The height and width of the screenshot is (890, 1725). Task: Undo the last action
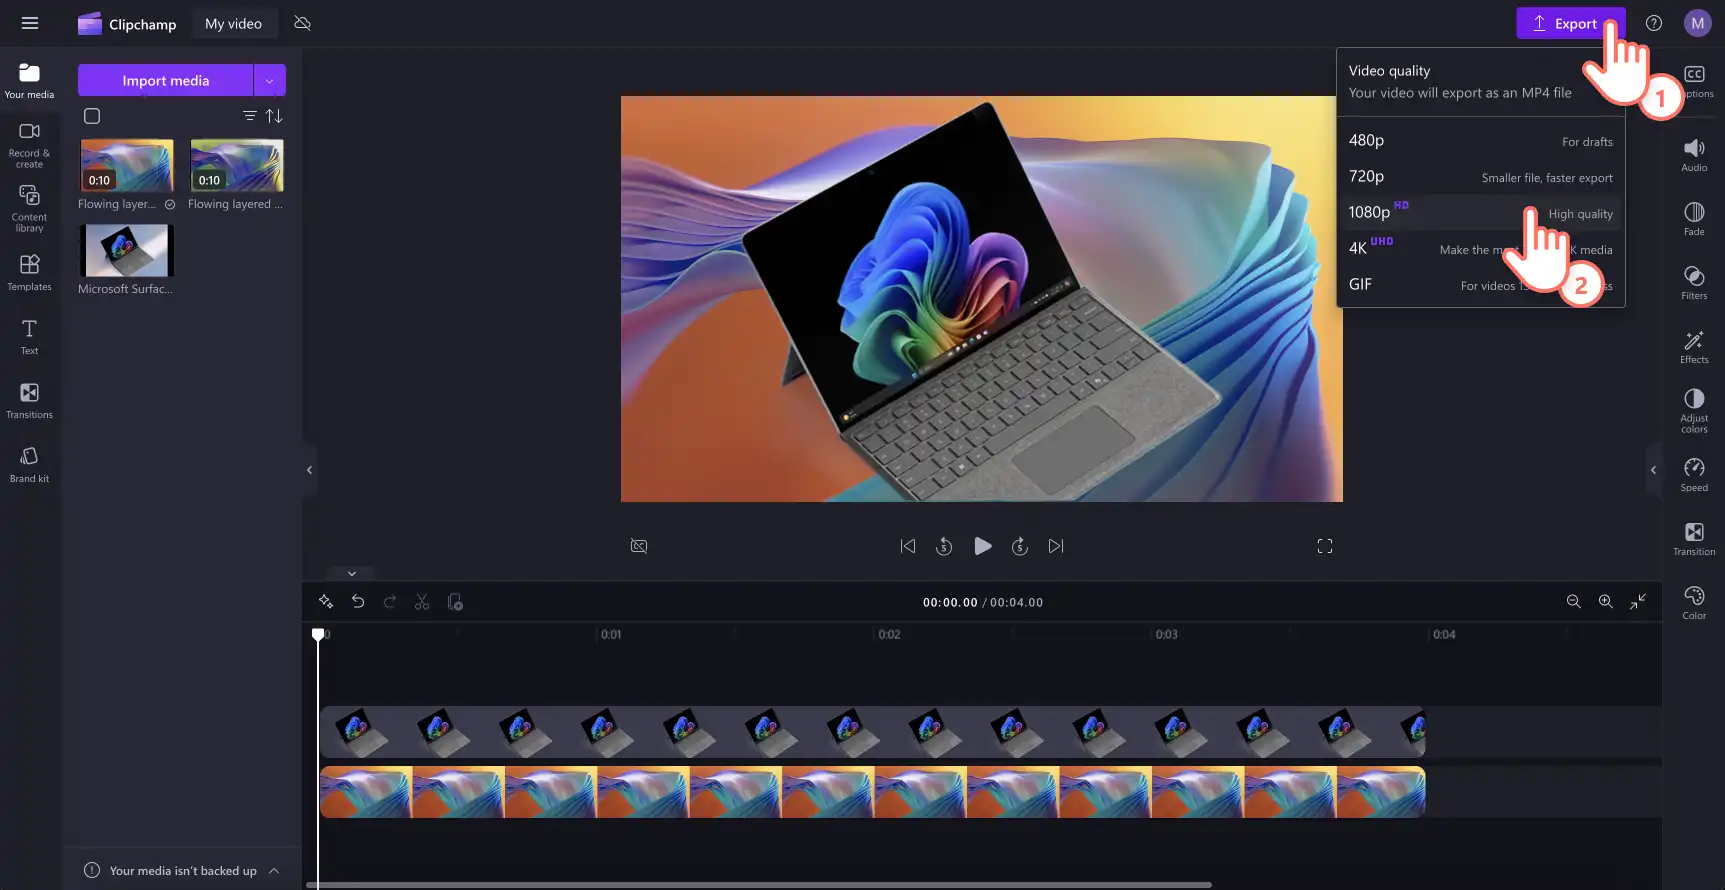pos(358,602)
